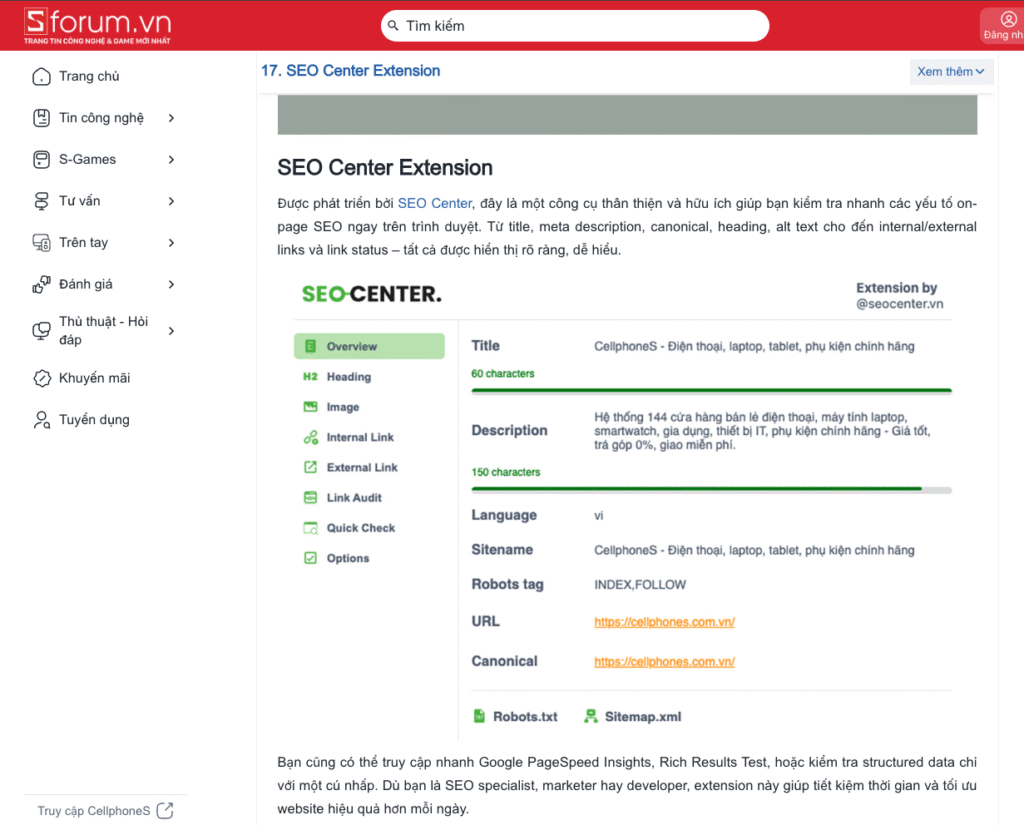
Task: Follow the SEO Center hyperlink in paragraph
Action: tap(434, 203)
